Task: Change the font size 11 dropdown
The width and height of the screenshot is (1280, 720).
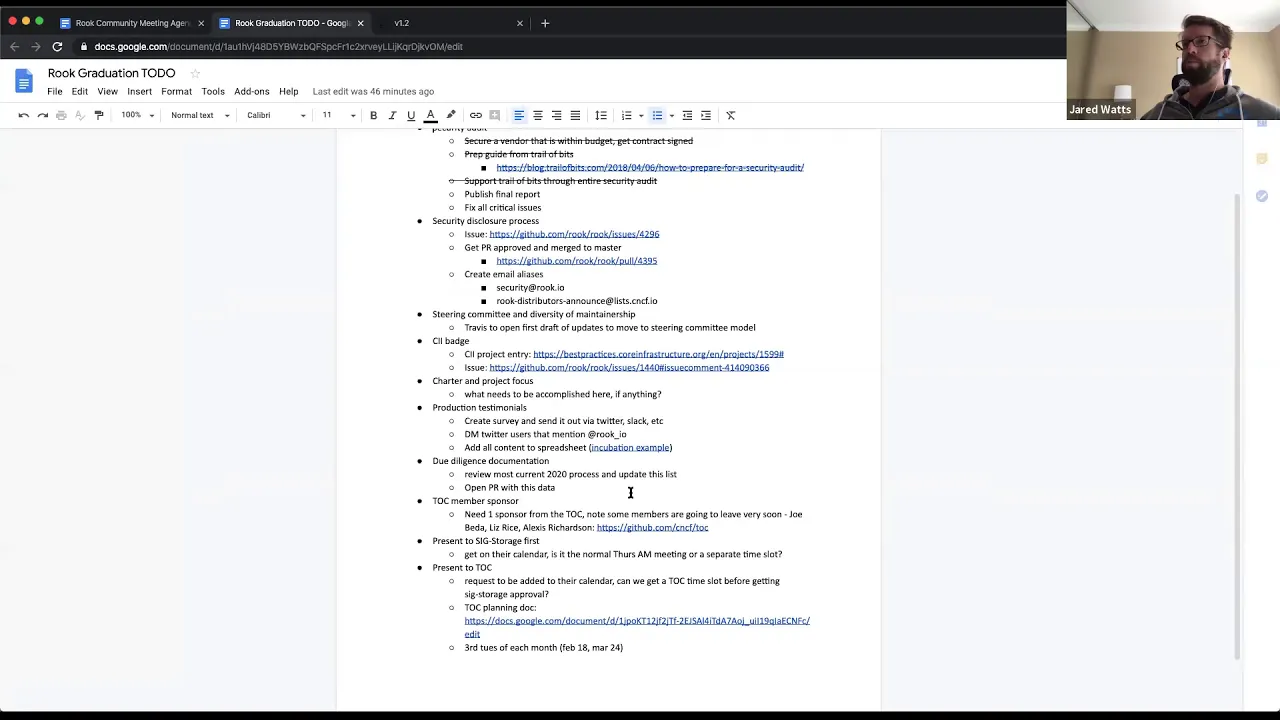Action: point(338,115)
